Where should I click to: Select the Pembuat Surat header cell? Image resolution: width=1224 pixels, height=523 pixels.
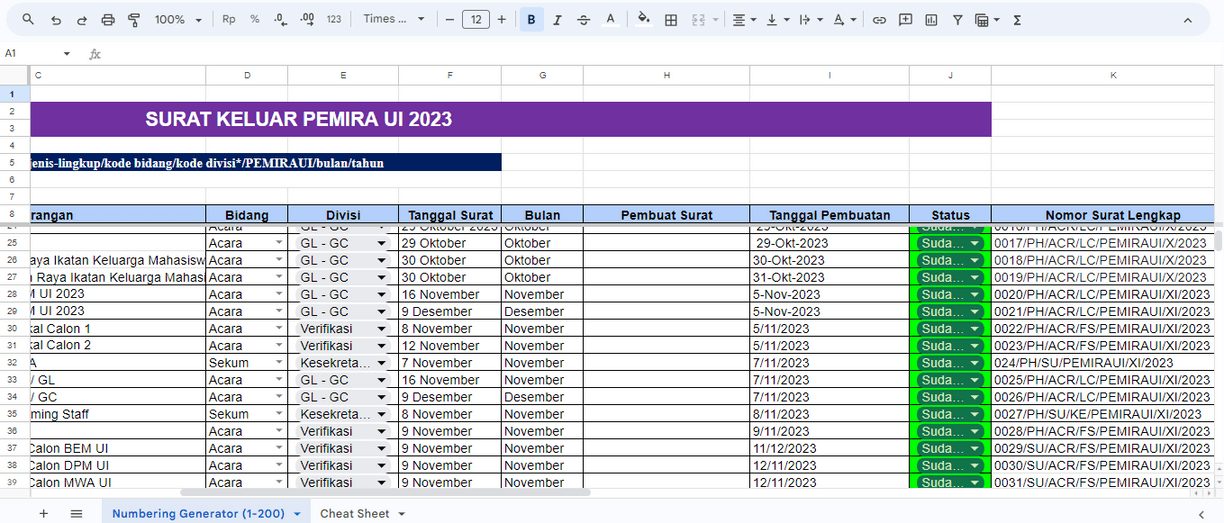(667, 215)
